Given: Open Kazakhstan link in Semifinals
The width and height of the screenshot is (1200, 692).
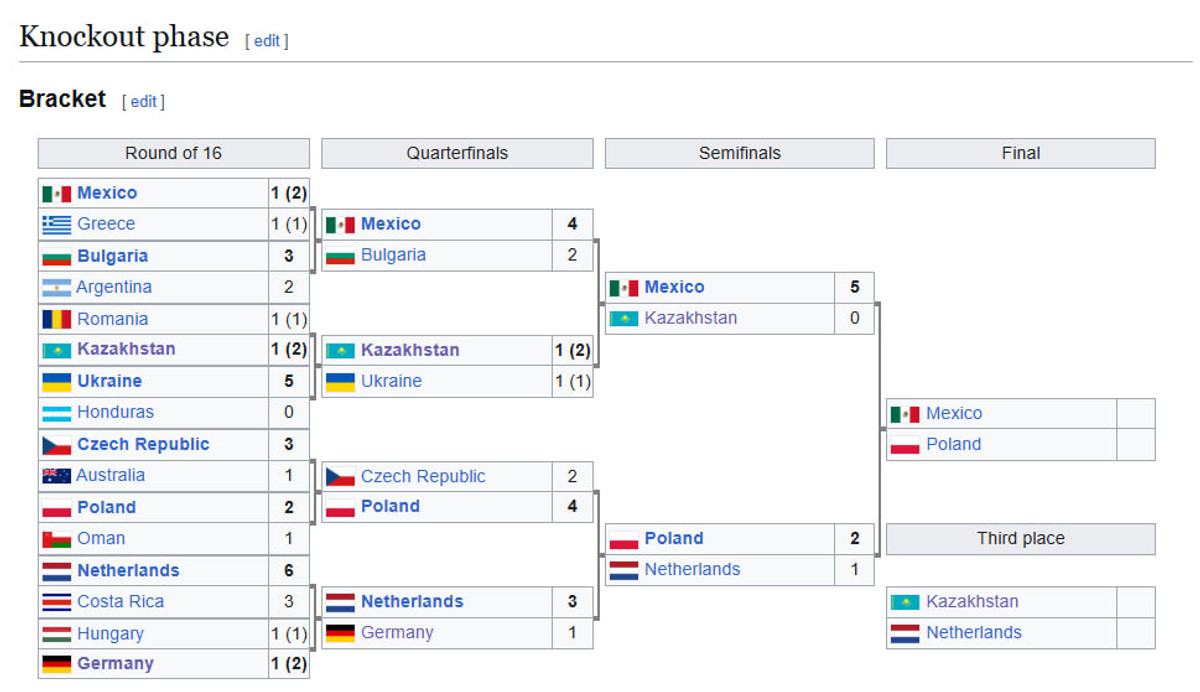Looking at the screenshot, I should coord(690,318).
